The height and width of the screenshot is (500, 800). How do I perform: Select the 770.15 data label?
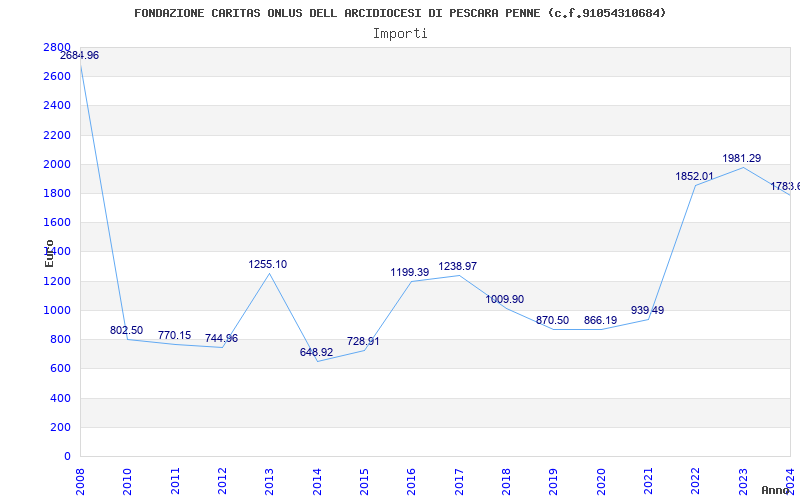174,336
